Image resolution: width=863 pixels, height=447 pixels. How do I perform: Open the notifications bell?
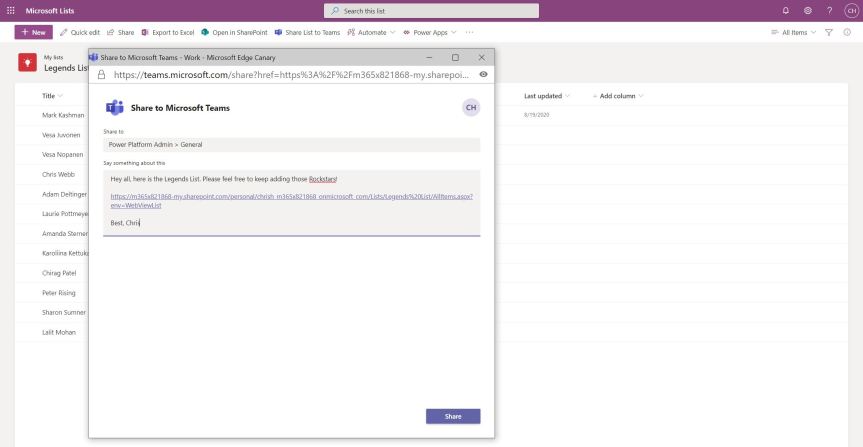pos(785,10)
